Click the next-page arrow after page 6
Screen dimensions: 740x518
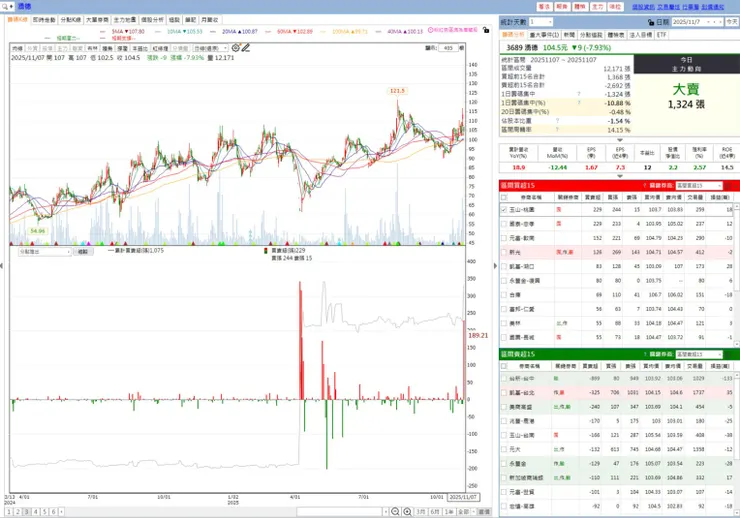click(61, 512)
